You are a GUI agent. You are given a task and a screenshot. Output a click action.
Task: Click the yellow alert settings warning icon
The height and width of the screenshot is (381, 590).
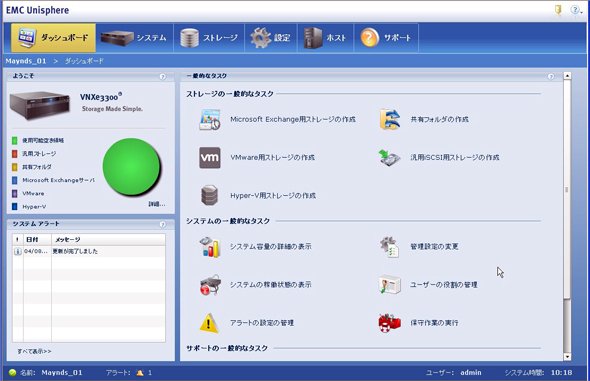[x=209, y=323]
